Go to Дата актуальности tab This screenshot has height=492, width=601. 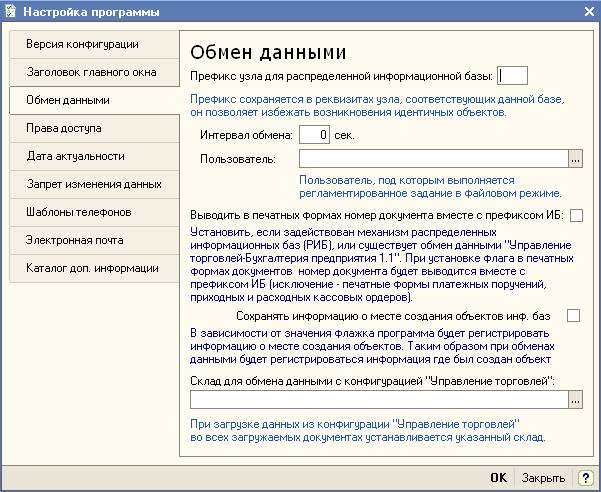pos(95,157)
